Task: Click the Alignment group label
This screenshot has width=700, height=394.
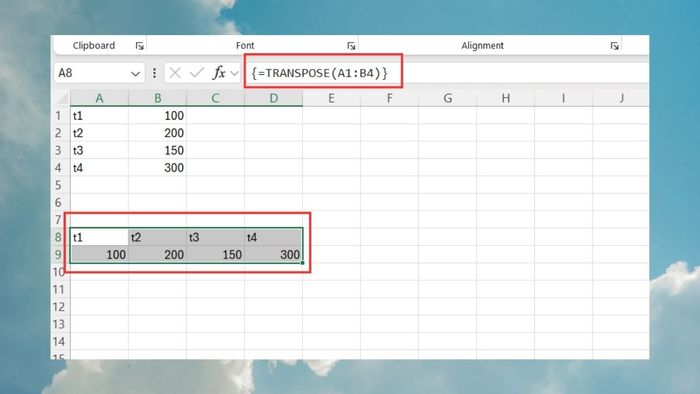Action: 483,46
